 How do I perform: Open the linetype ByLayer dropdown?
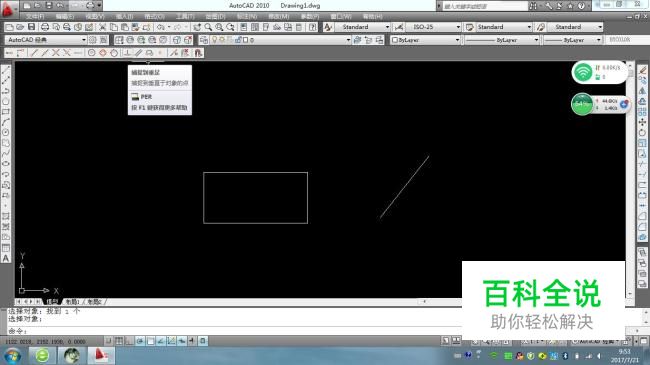click(501, 40)
